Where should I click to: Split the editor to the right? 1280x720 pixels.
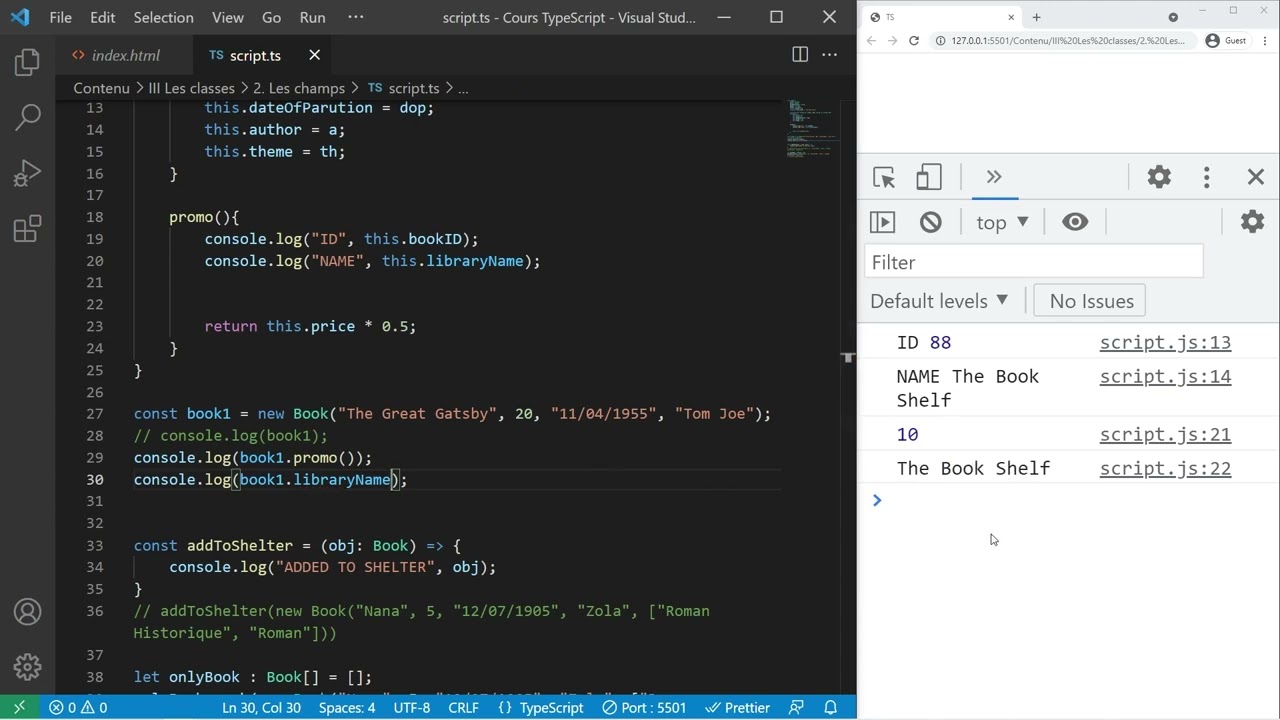click(800, 55)
